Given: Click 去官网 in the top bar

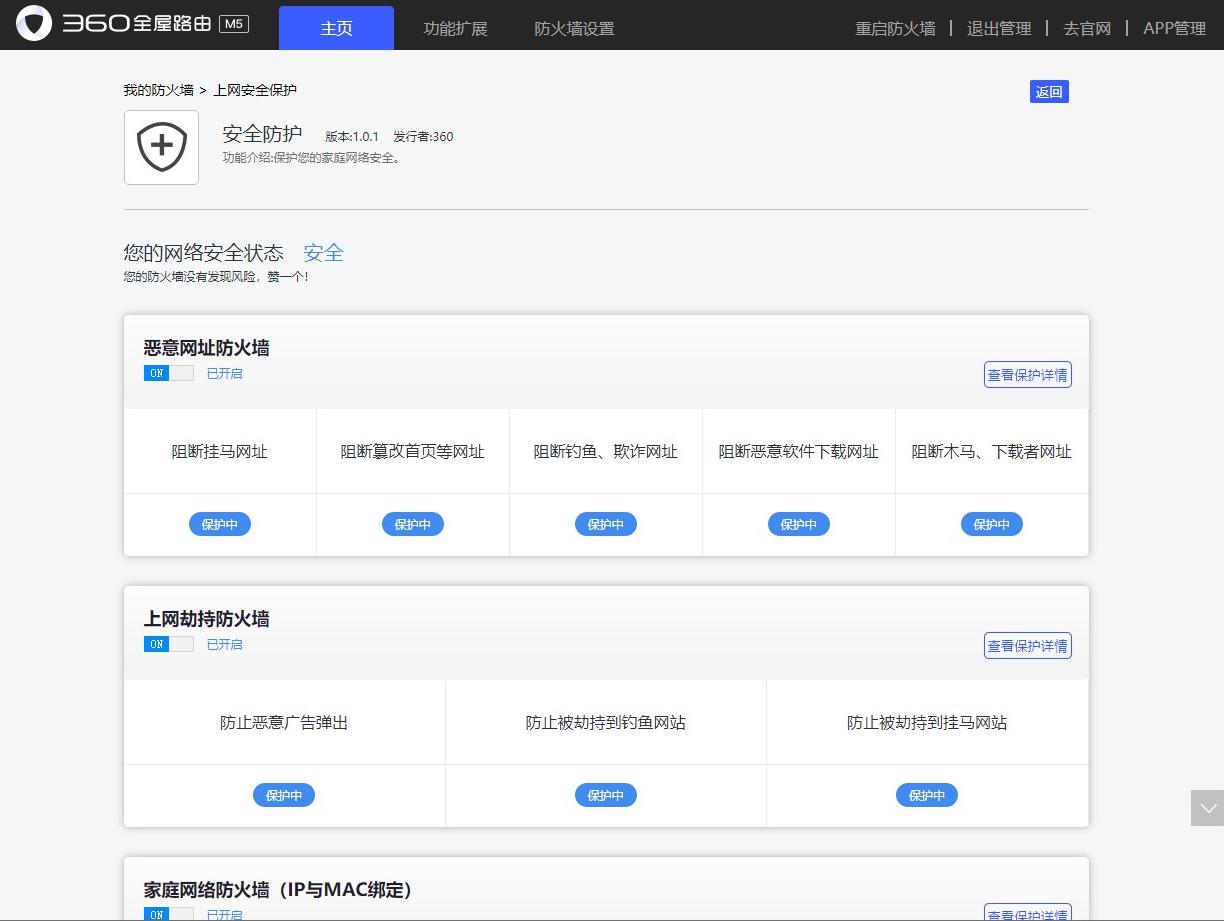Looking at the screenshot, I should coord(1086,28).
